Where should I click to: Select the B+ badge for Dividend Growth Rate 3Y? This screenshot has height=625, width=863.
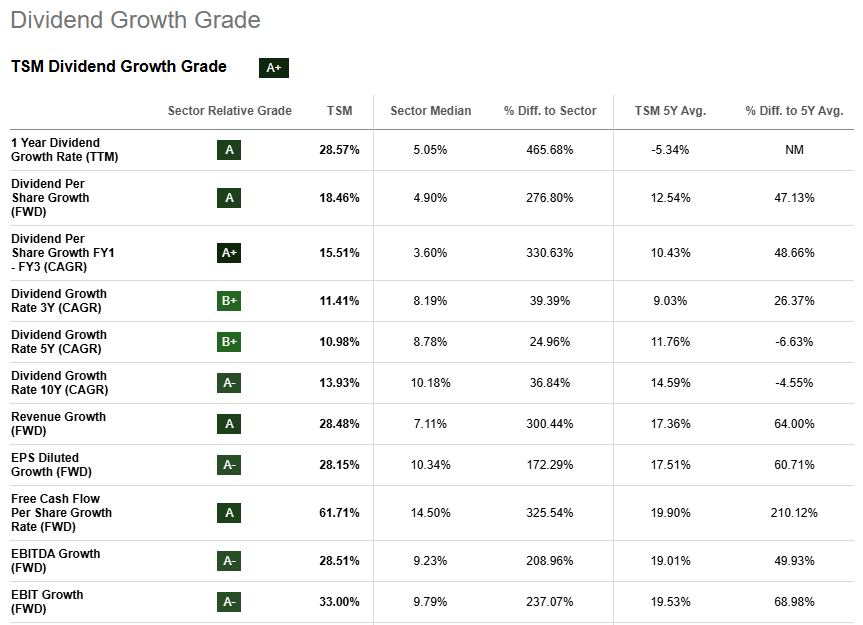229,301
